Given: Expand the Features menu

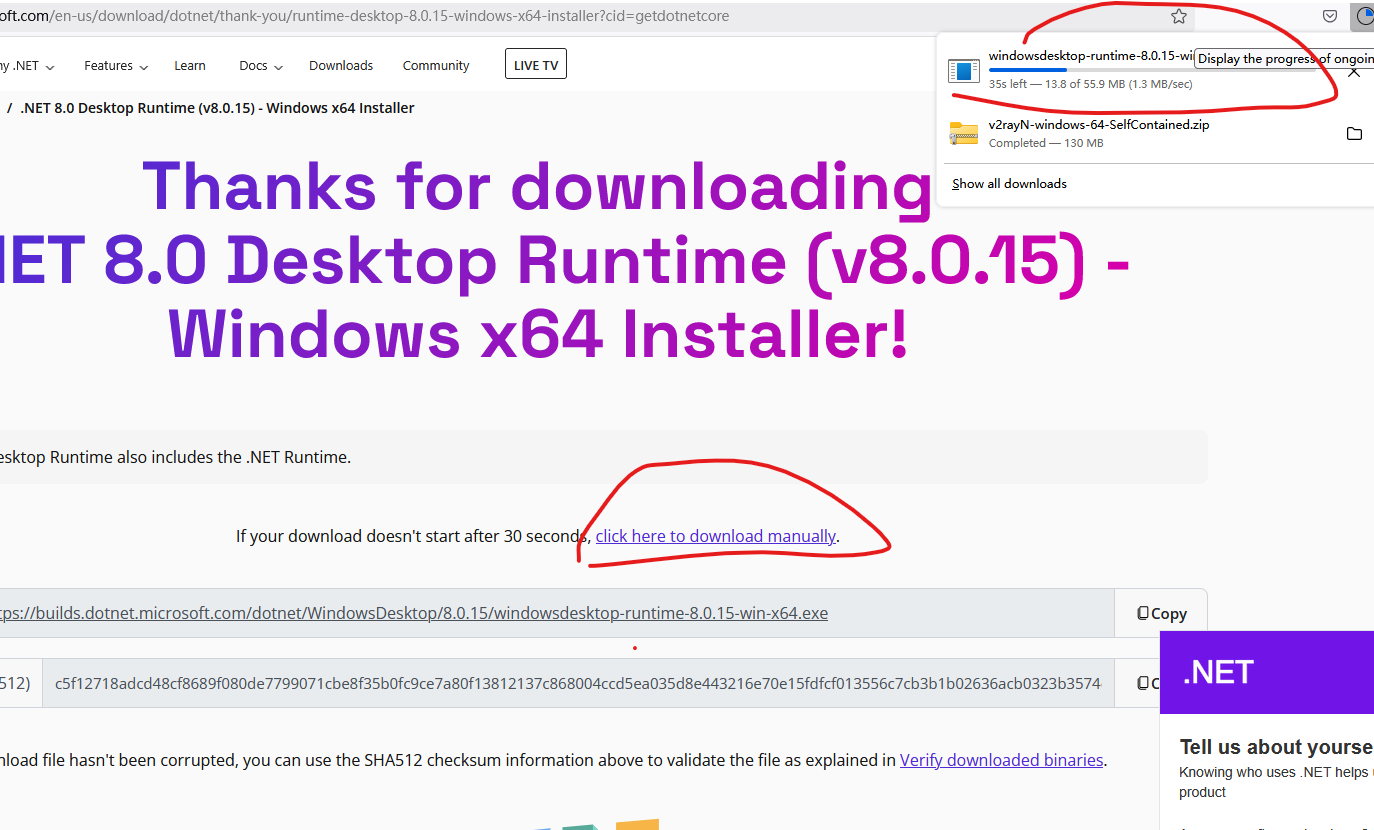Looking at the screenshot, I should [116, 66].
